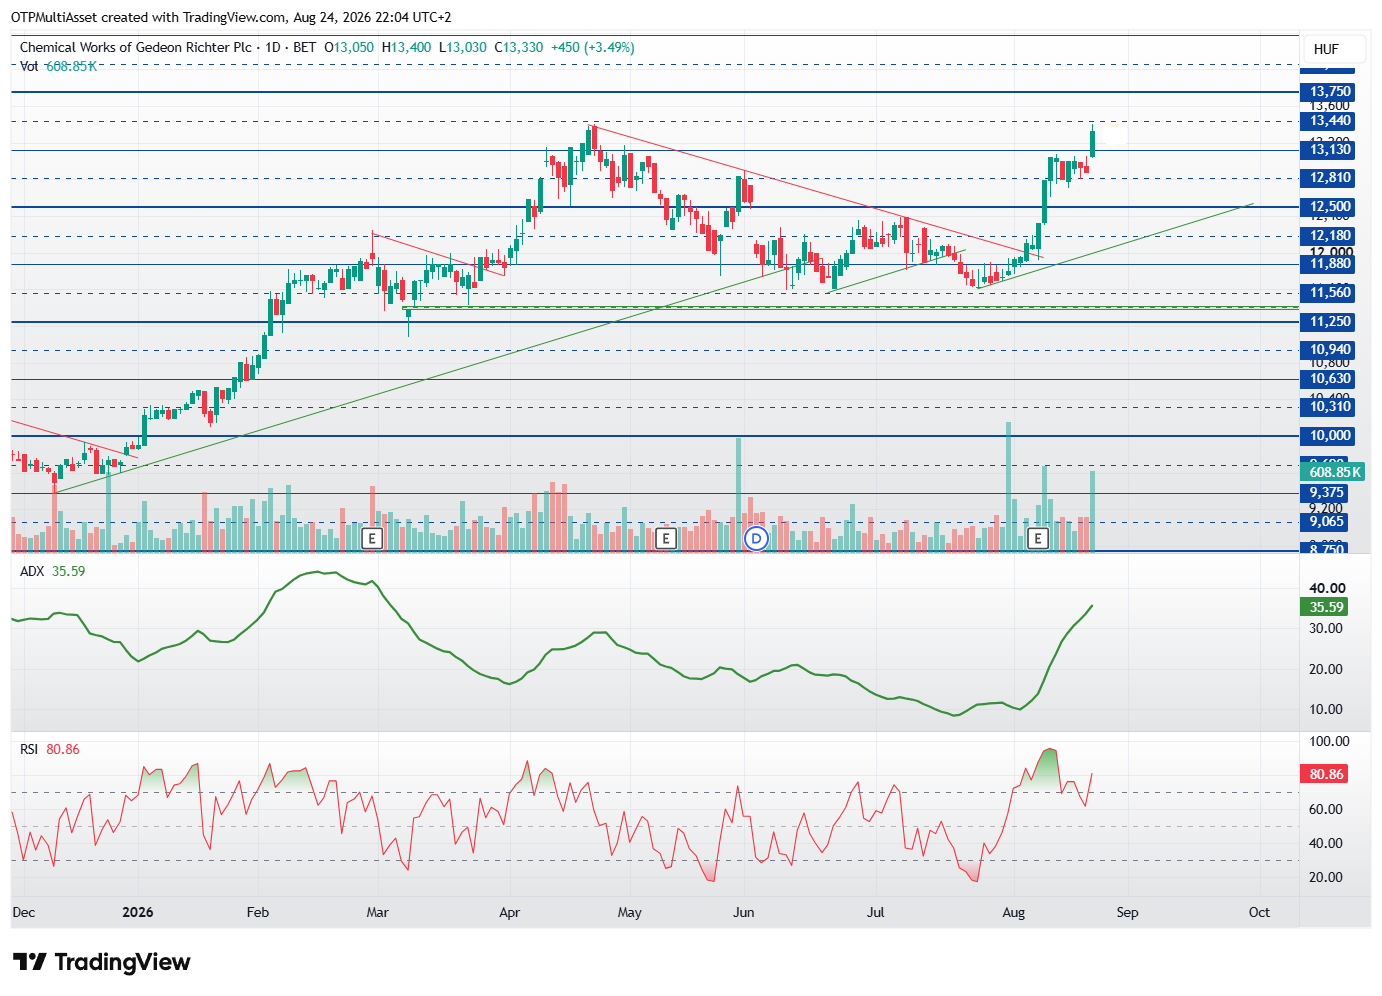The height and width of the screenshot is (996, 1382).
Task: Click the earnings E marker between May and June
Action: pos(666,539)
